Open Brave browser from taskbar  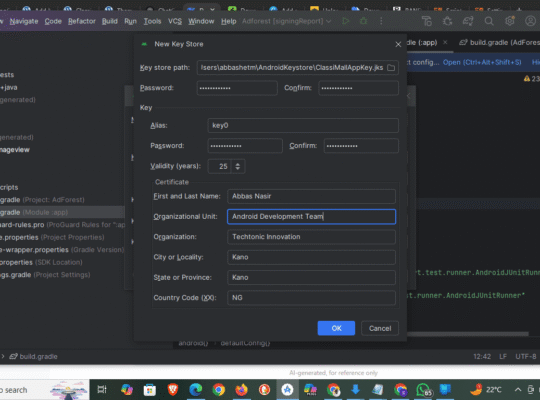point(173,390)
